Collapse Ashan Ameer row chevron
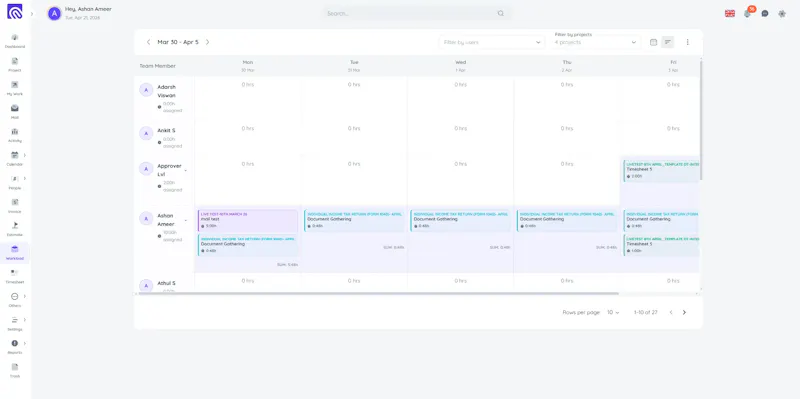800x399 pixels. (186, 220)
